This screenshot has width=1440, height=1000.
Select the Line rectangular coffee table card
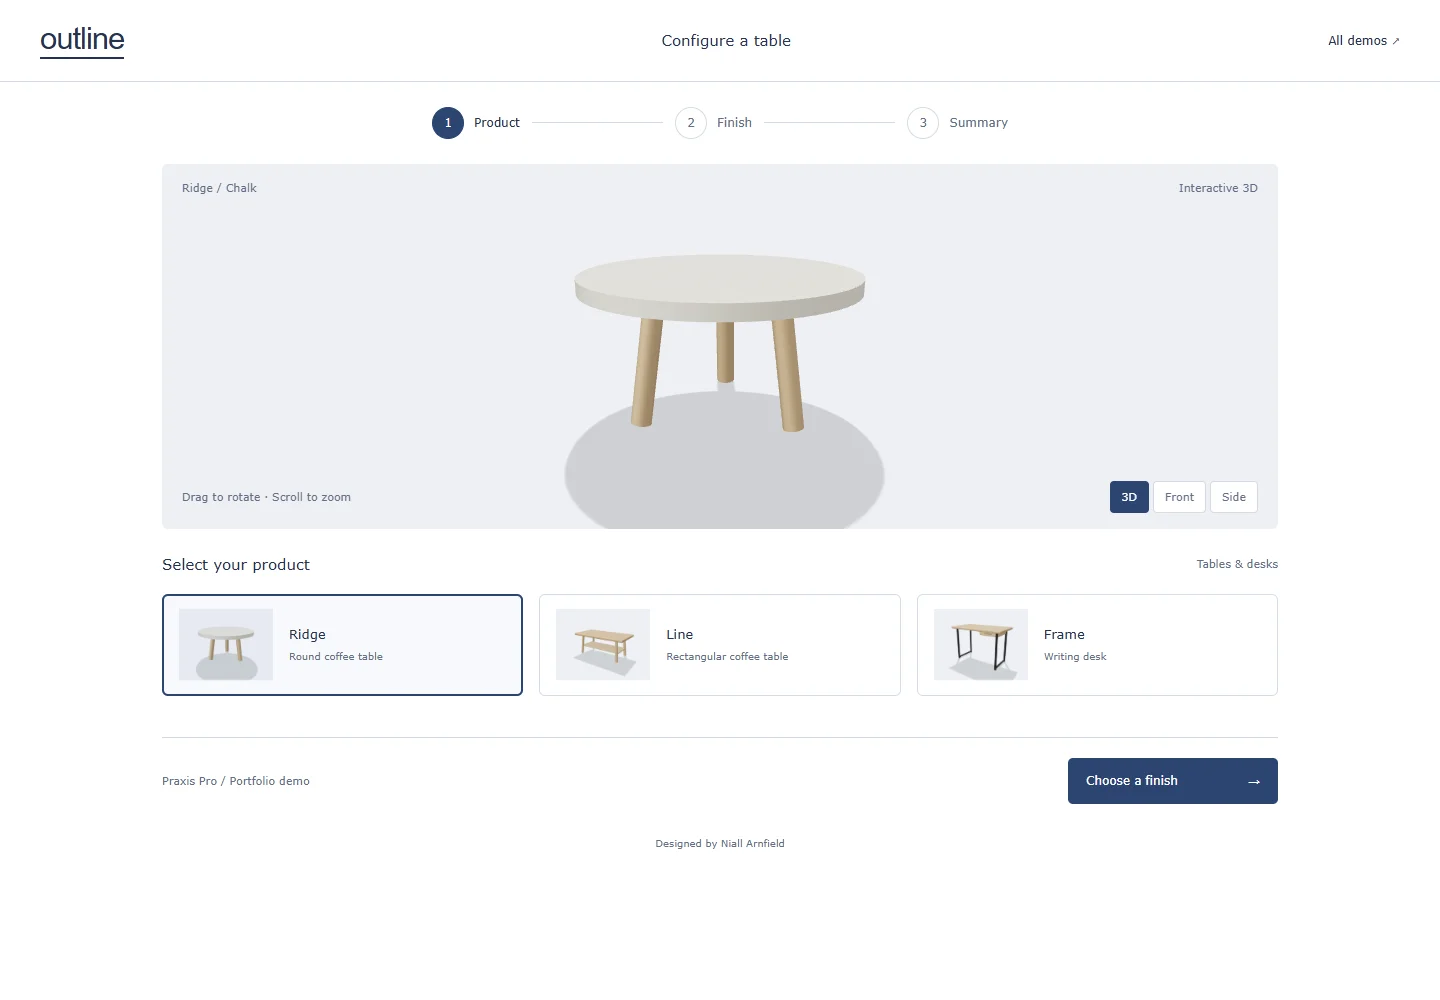720,645
